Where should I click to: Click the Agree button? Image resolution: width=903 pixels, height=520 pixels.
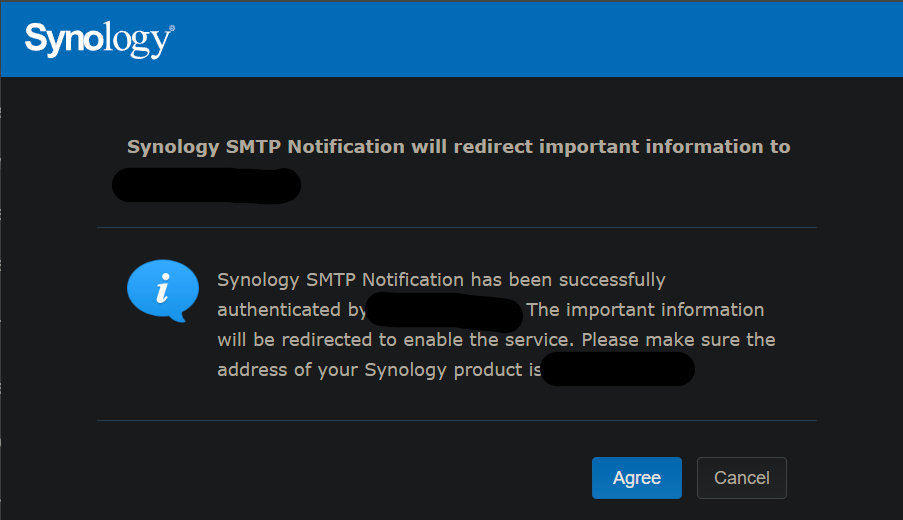[636, 478]
